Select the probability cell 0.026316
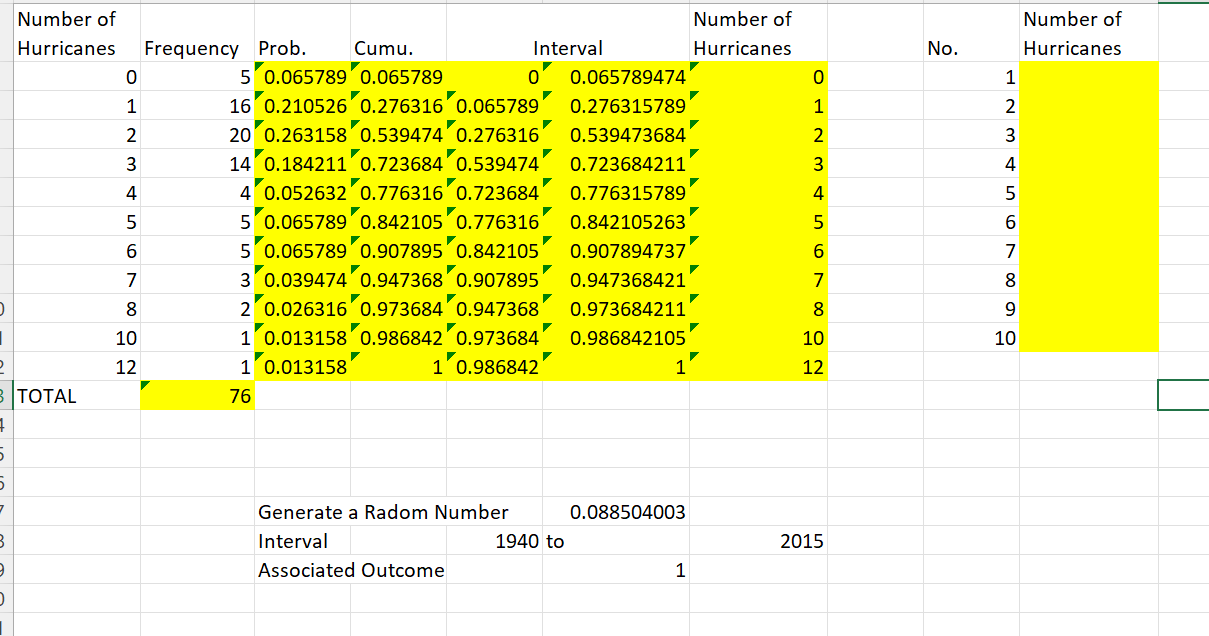The image size is (1209, 636). point(302,309)
